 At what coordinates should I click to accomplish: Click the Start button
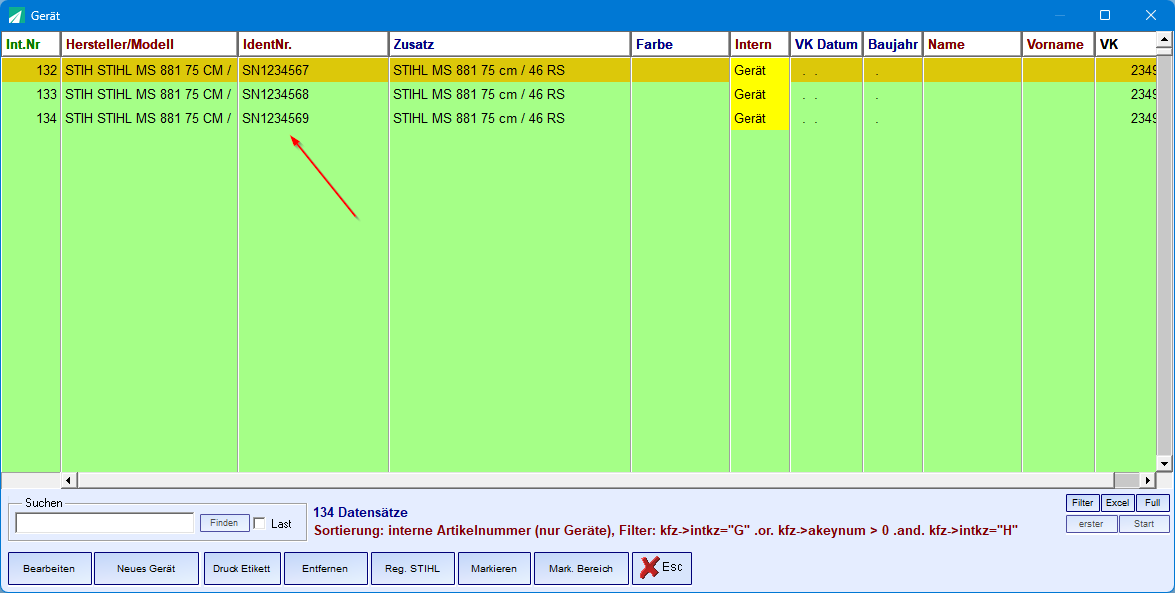(x=1144, y=524)
